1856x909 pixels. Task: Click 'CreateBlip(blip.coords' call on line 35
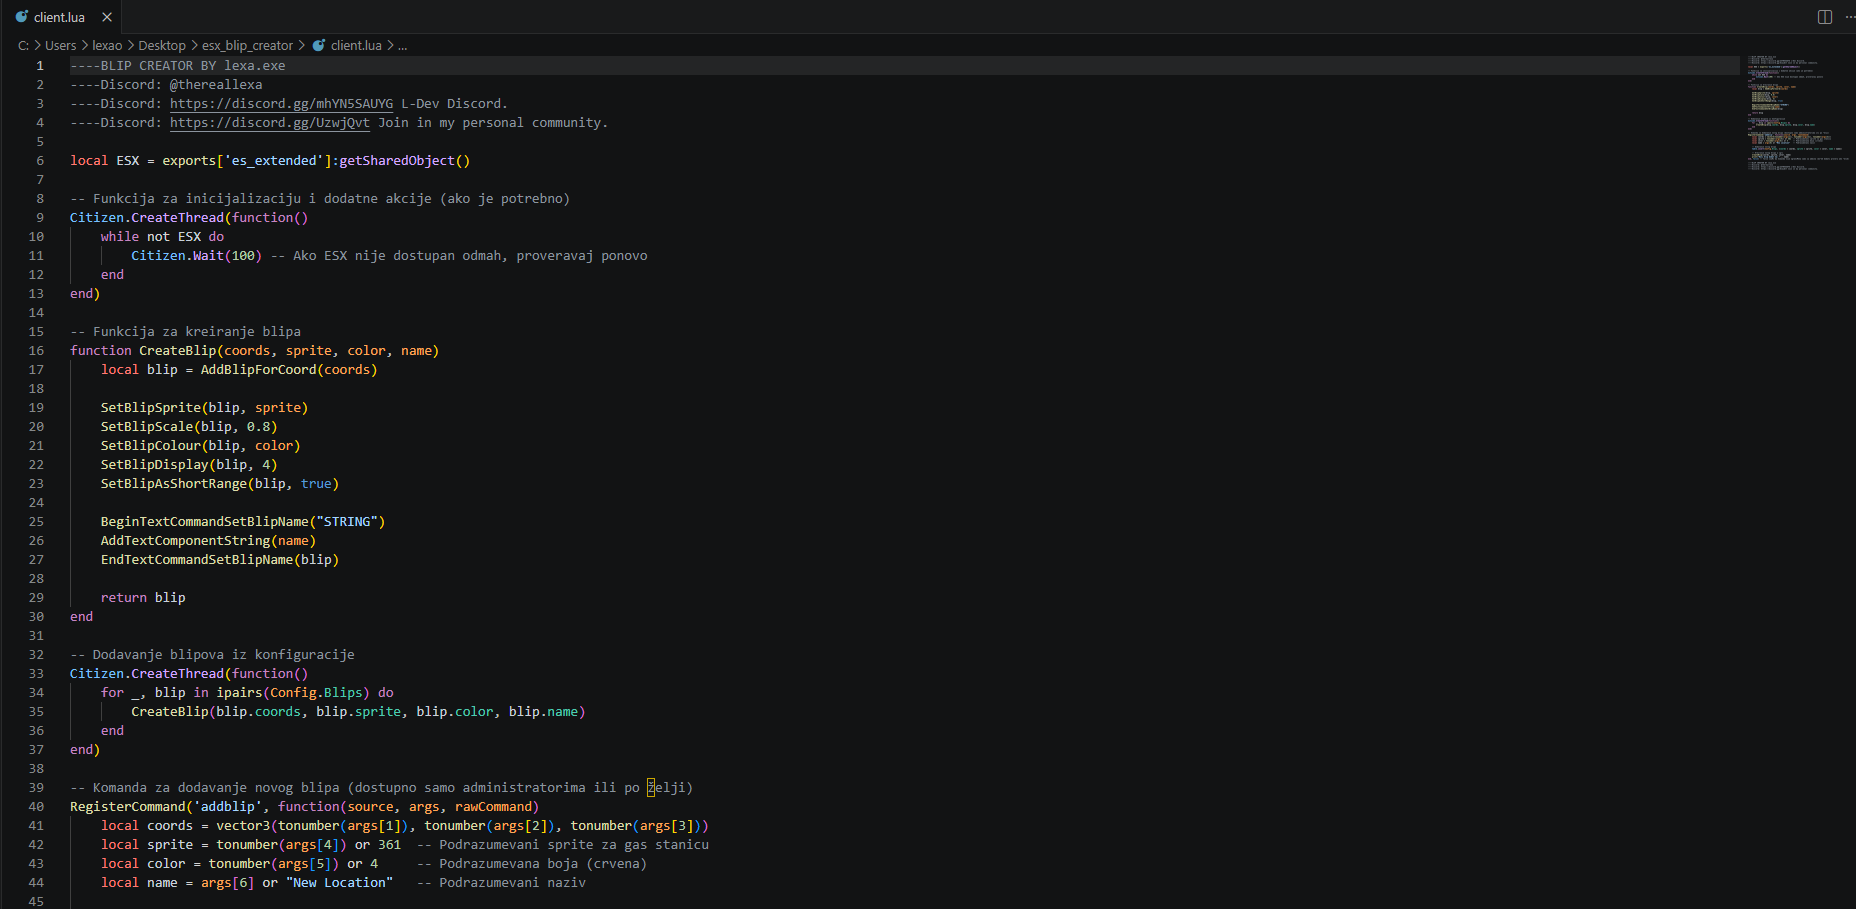tap(216, 712)
